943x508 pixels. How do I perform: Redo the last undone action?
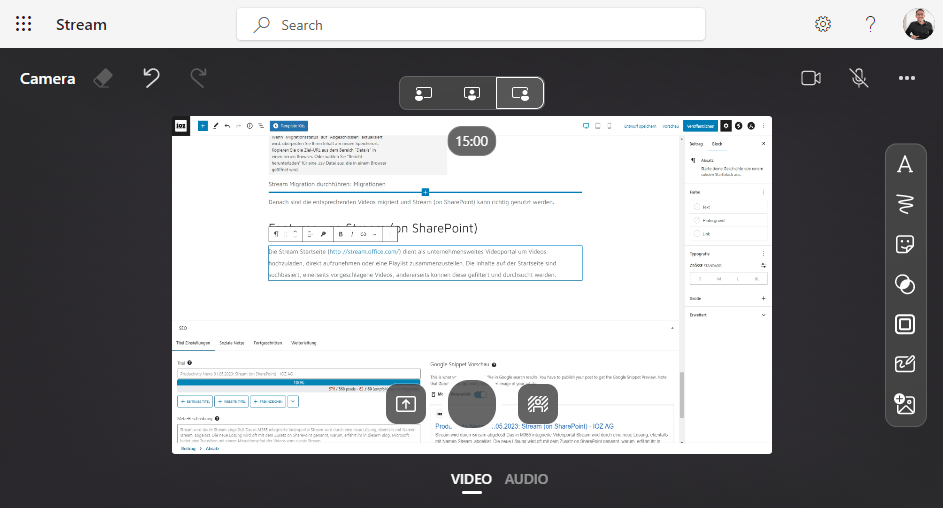(198, 78)
